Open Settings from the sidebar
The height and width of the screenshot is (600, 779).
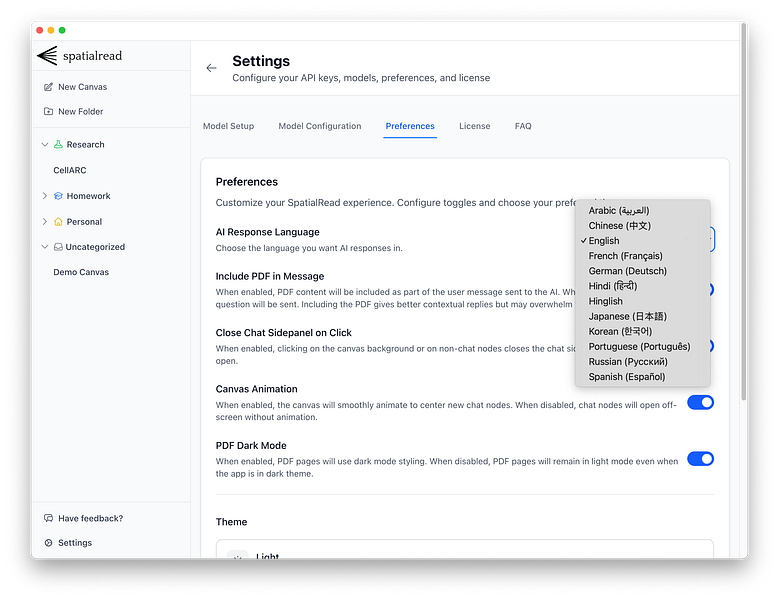pos(75,543)
